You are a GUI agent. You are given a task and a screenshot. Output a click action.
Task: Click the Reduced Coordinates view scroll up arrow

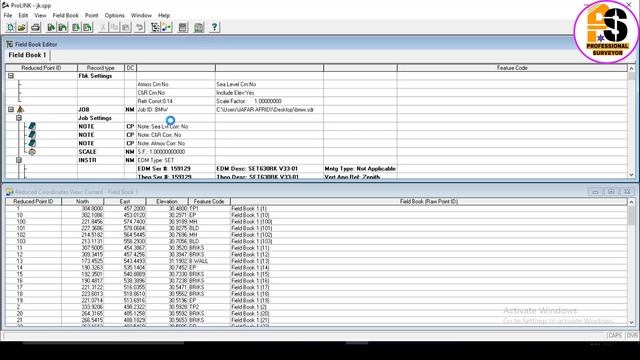tap(631, 202)
